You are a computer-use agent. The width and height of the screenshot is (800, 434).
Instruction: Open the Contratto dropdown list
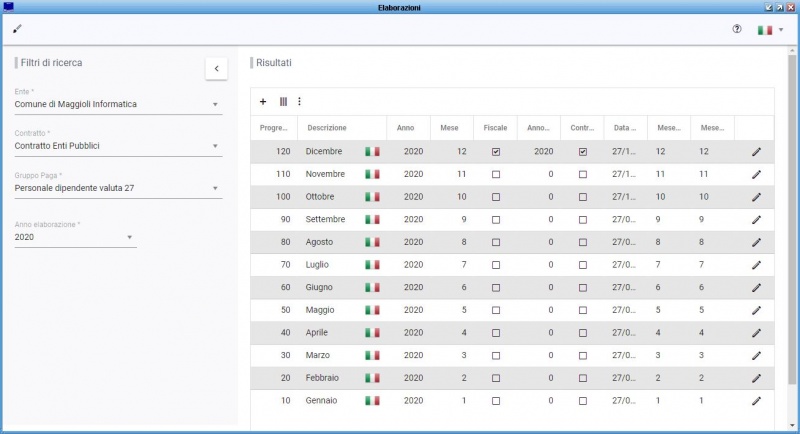tap(215, 146)
